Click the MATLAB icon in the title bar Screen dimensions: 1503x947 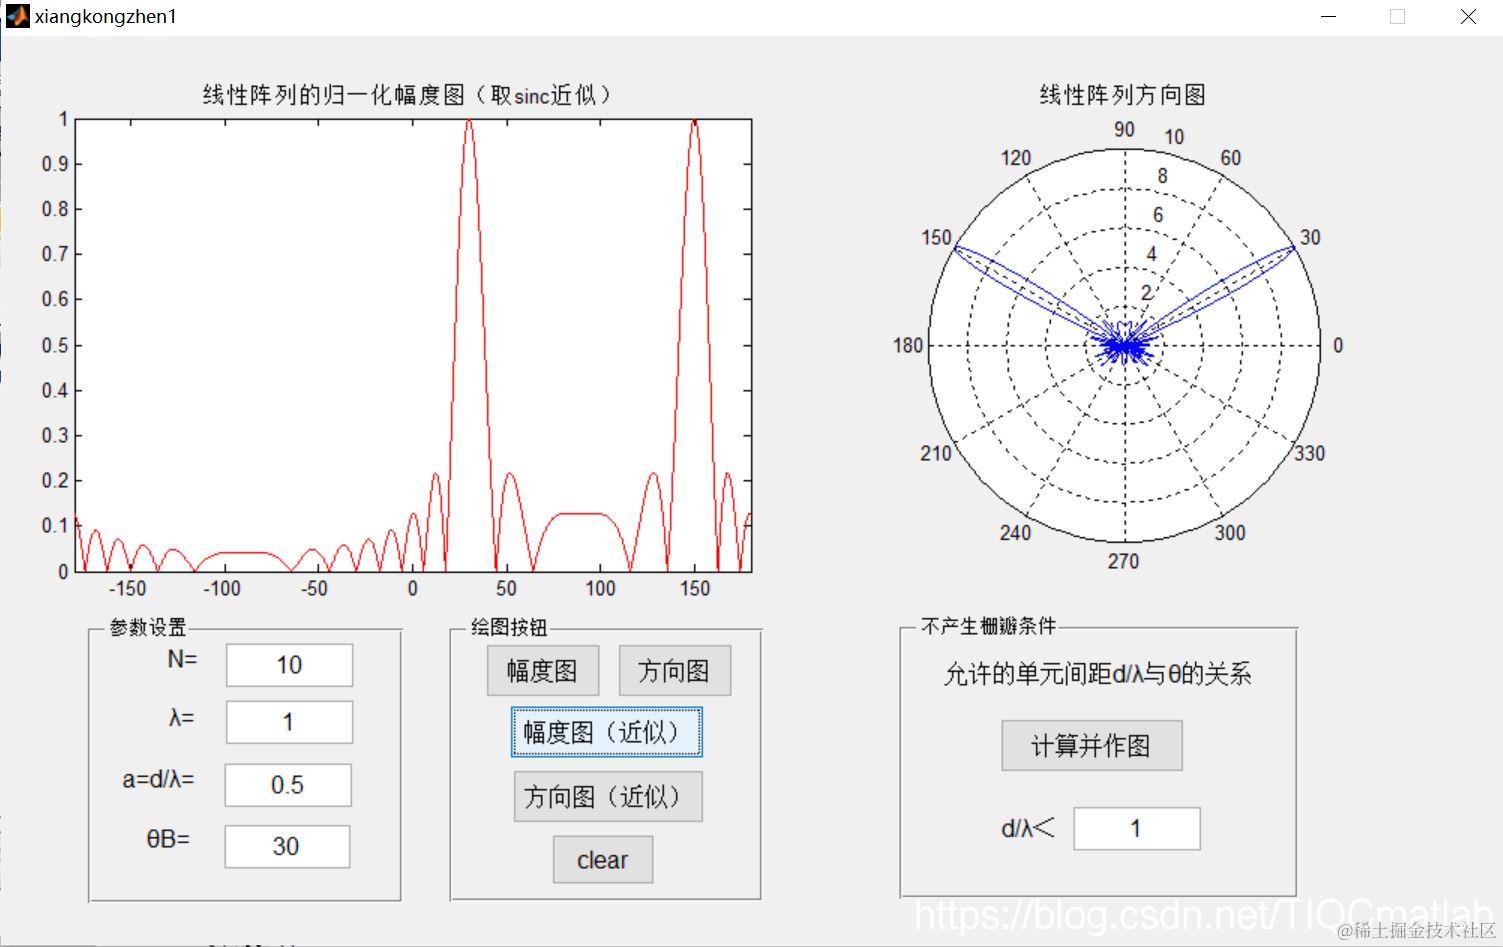(16, 16)
